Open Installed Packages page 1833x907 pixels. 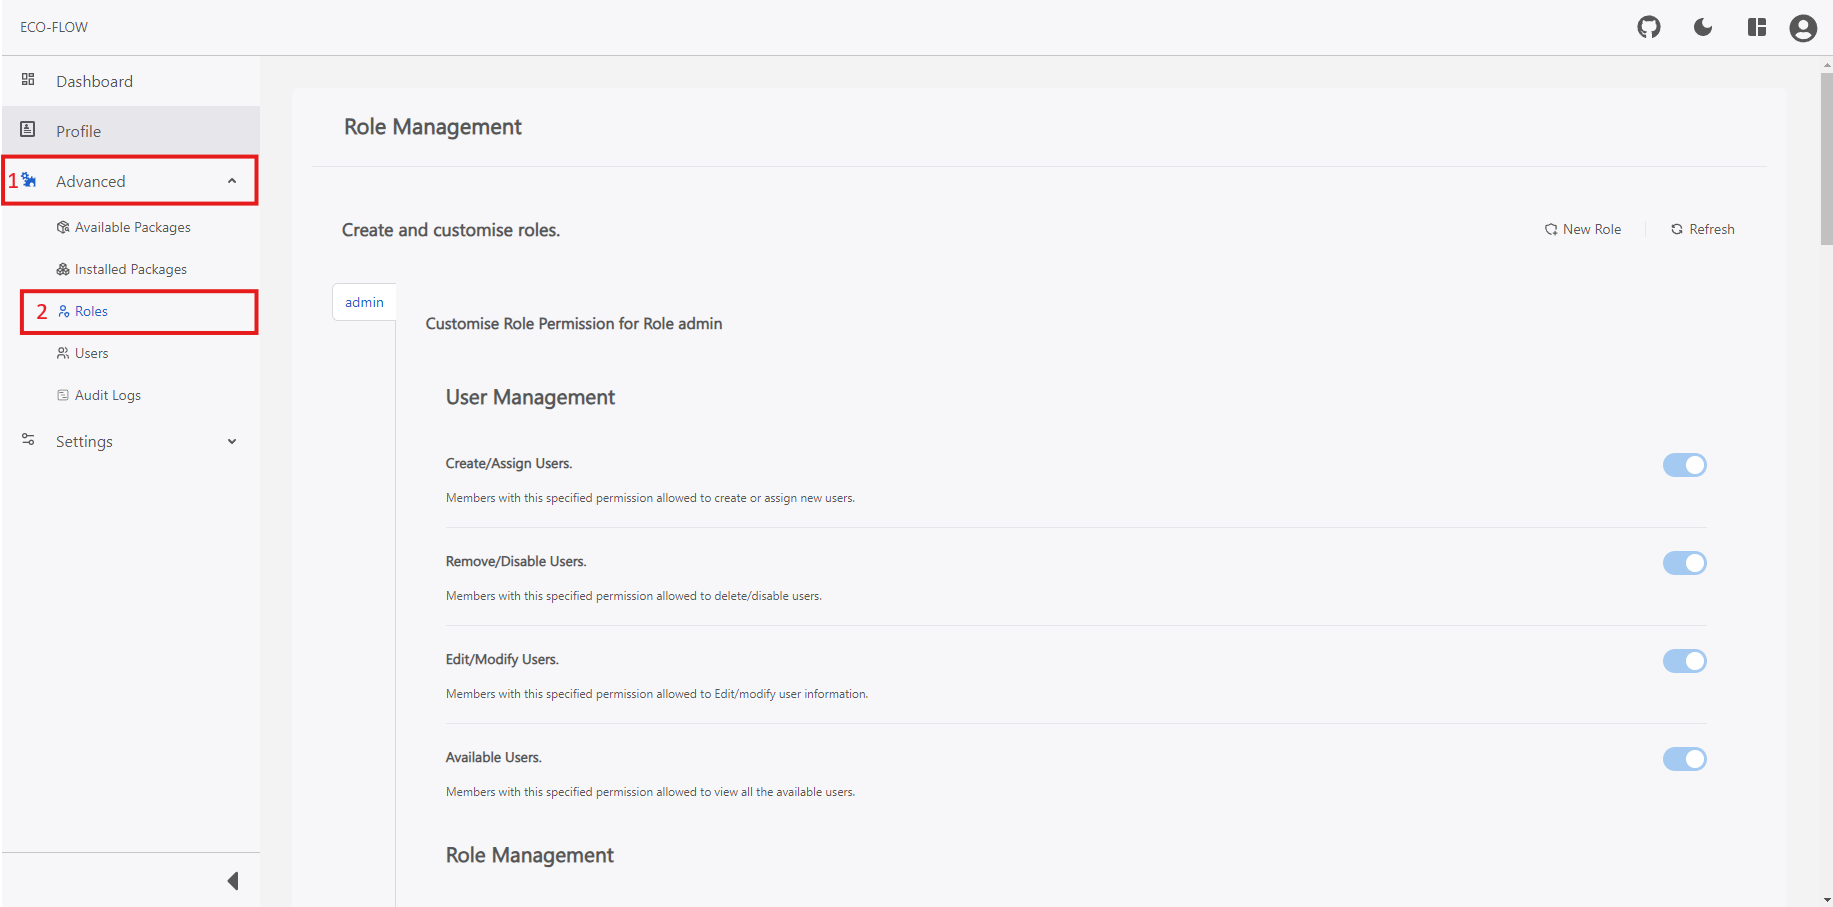131,269
